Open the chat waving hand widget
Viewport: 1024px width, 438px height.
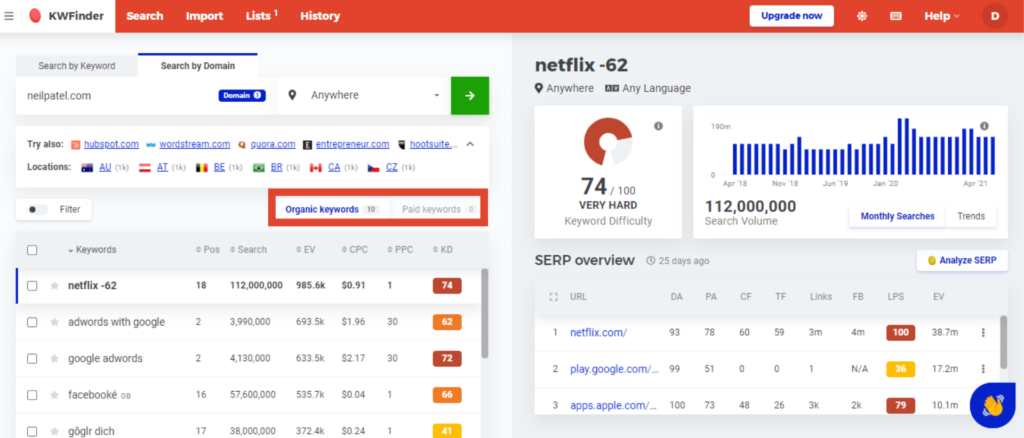(x=993, y=405)
